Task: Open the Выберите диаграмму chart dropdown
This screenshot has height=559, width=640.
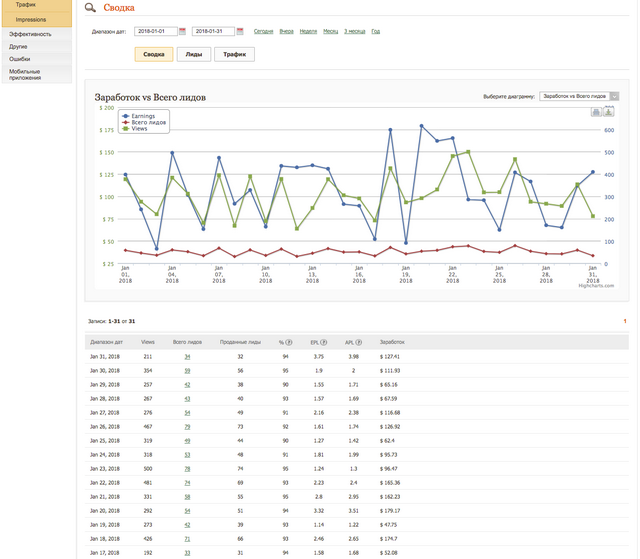Action: tap(579, 96)
